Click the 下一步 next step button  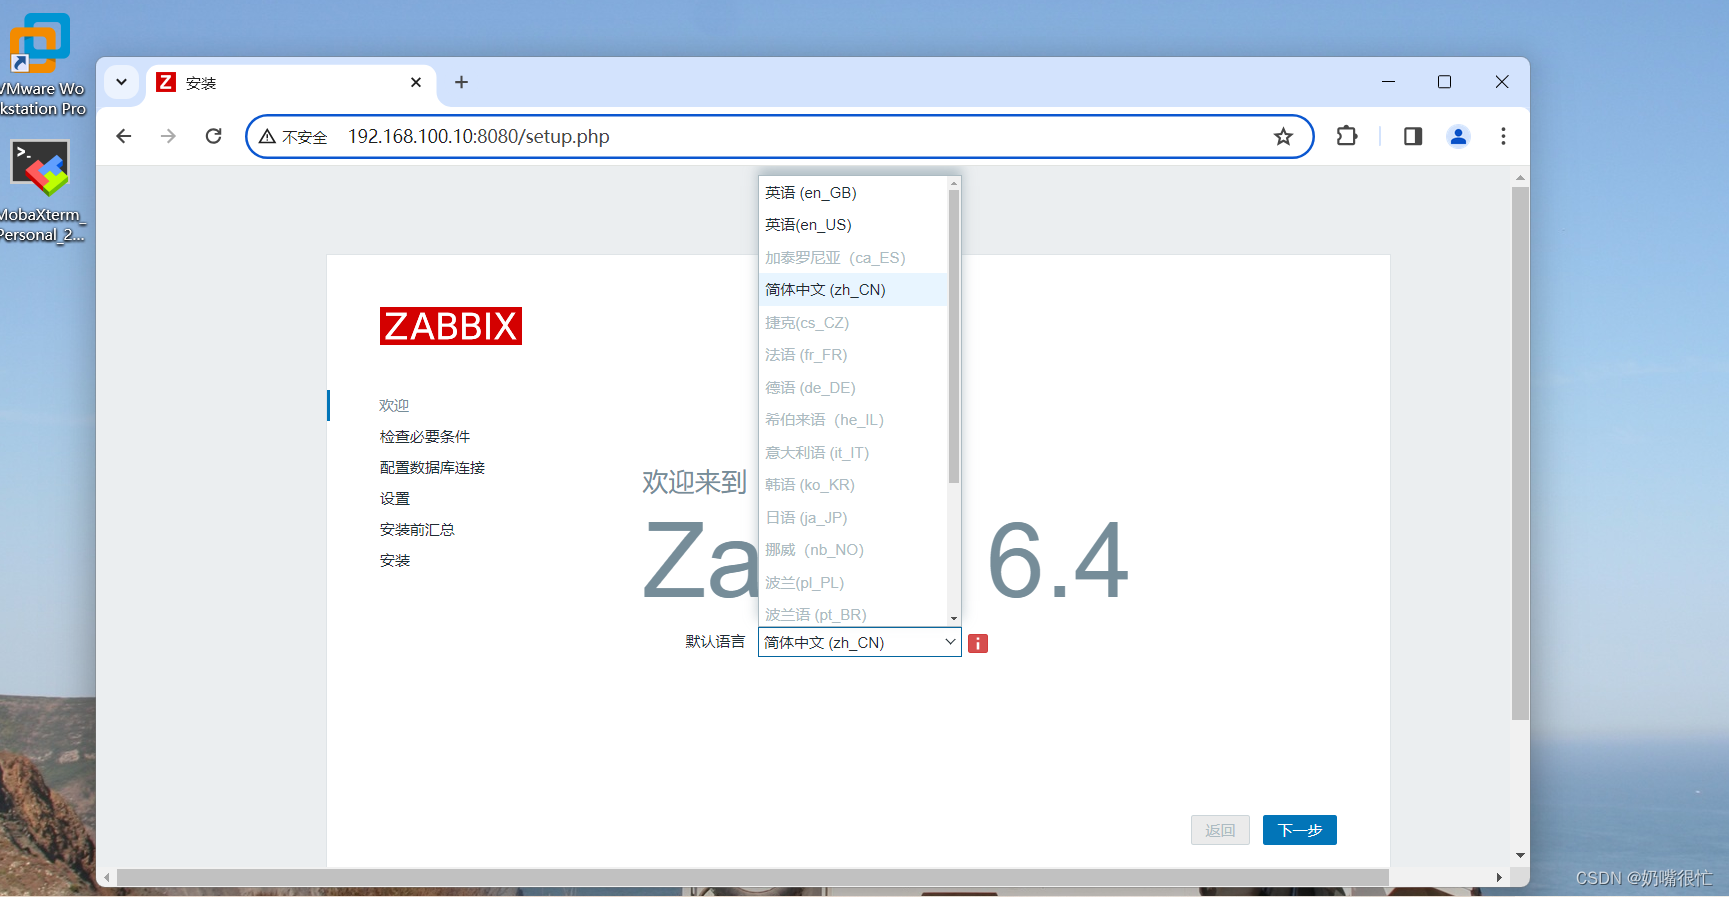tap(1300, 830)
